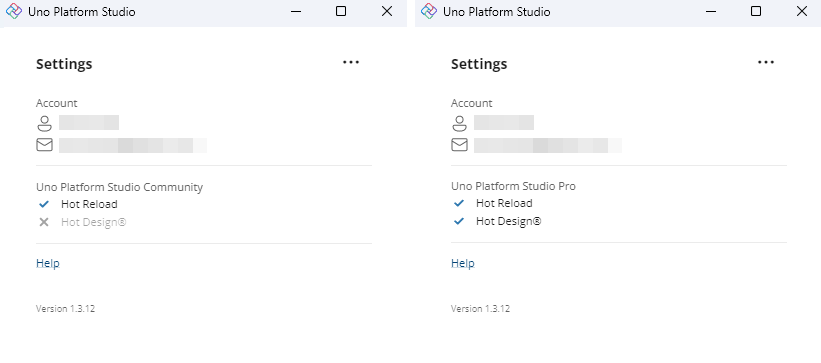Click the email envelope icon in the Community window
The image size is (821, 363).
click(x=45, y=145)
